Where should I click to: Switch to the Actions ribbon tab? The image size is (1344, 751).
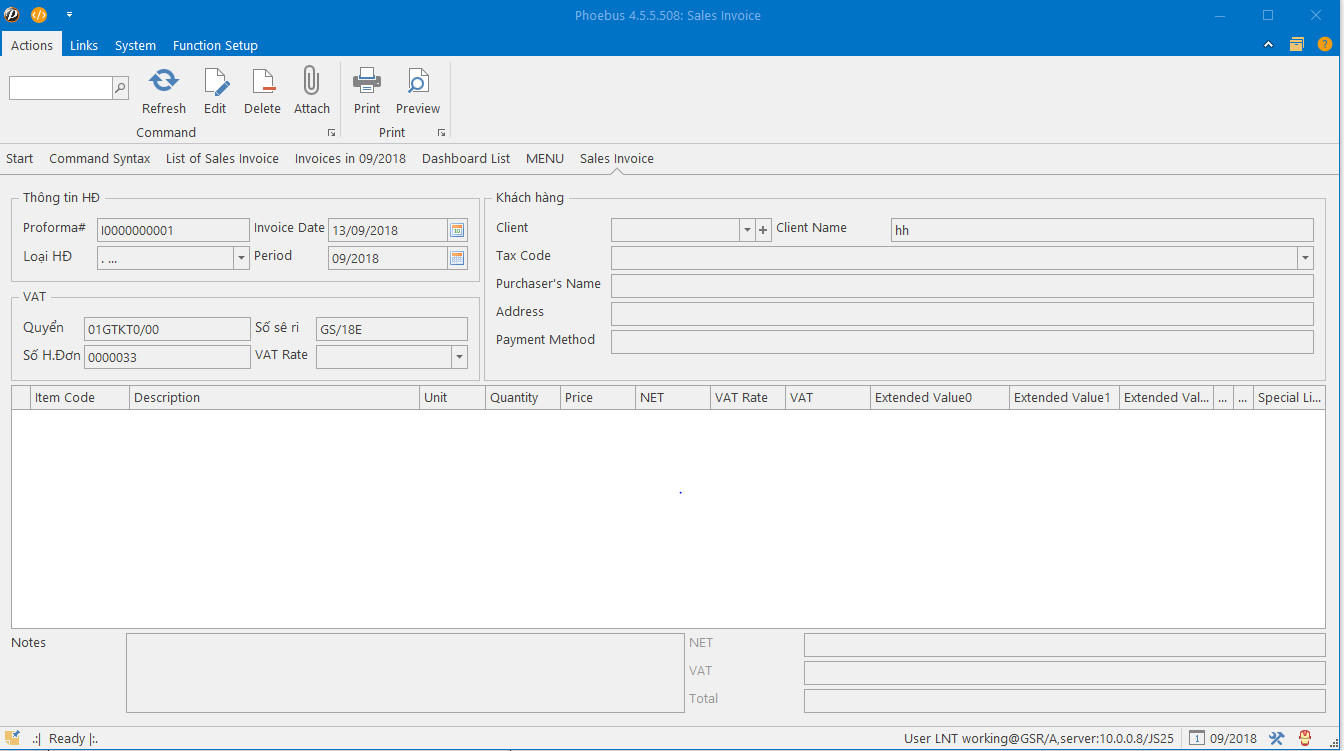tap(32, 45)
